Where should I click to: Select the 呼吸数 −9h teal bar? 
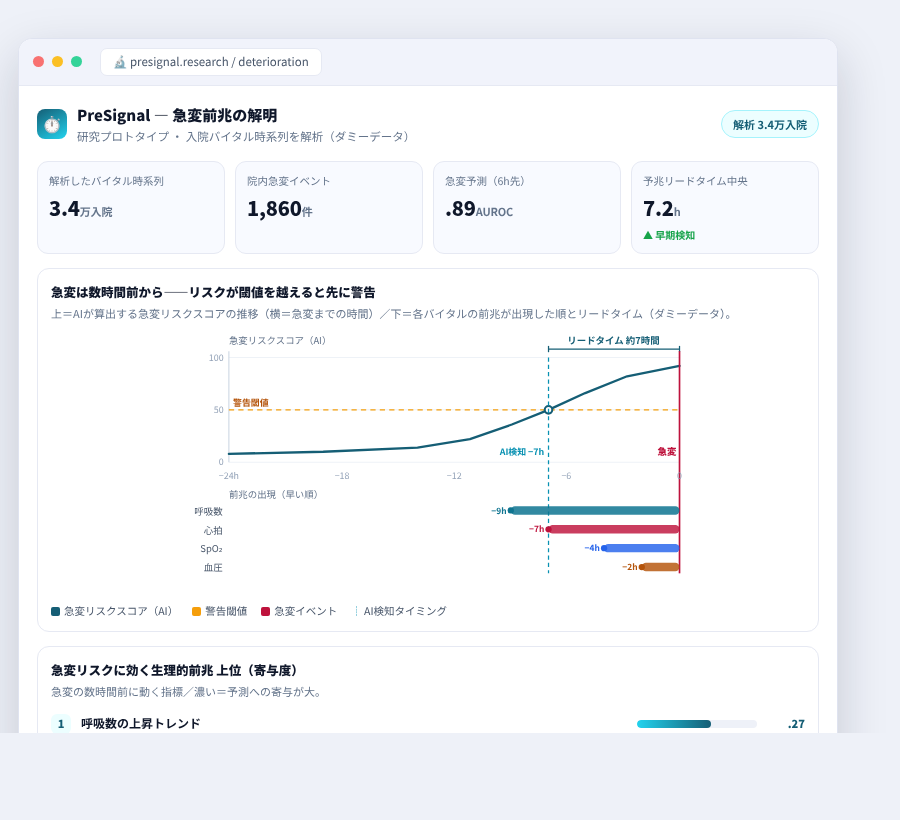pos(594,511)
